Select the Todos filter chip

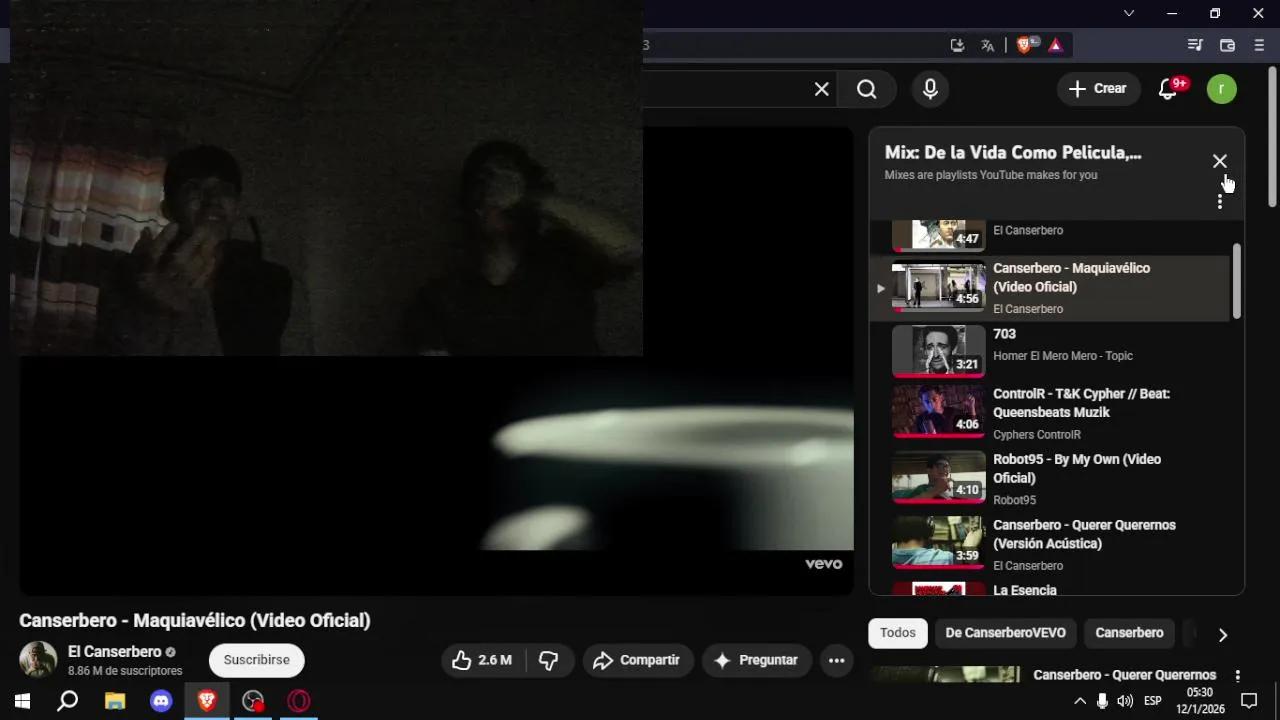(x=897, y=632)
